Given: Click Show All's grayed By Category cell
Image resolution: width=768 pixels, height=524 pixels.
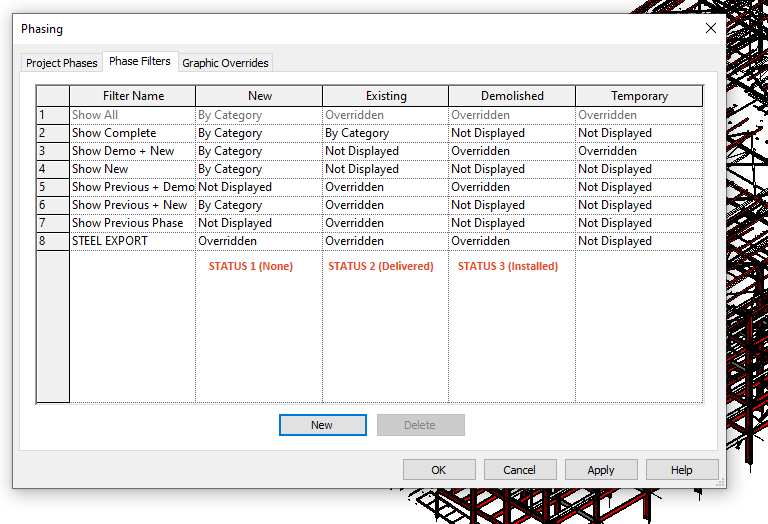Looking at the screenshot, I should 259,115.
